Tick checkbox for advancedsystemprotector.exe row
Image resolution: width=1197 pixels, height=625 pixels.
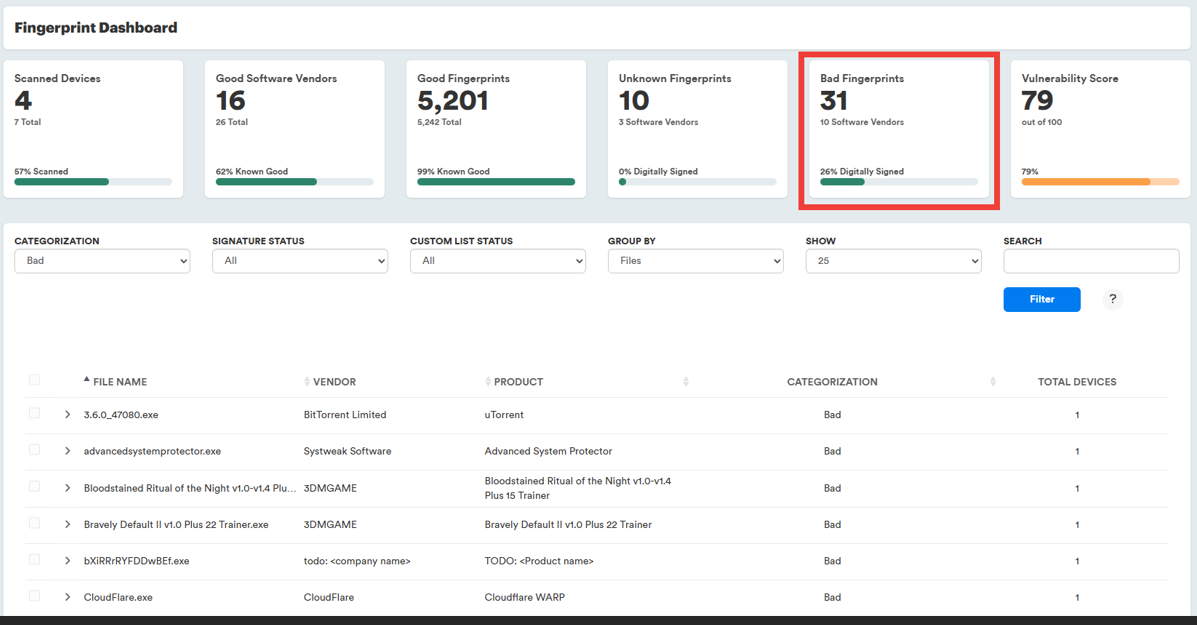pos(34,450)
